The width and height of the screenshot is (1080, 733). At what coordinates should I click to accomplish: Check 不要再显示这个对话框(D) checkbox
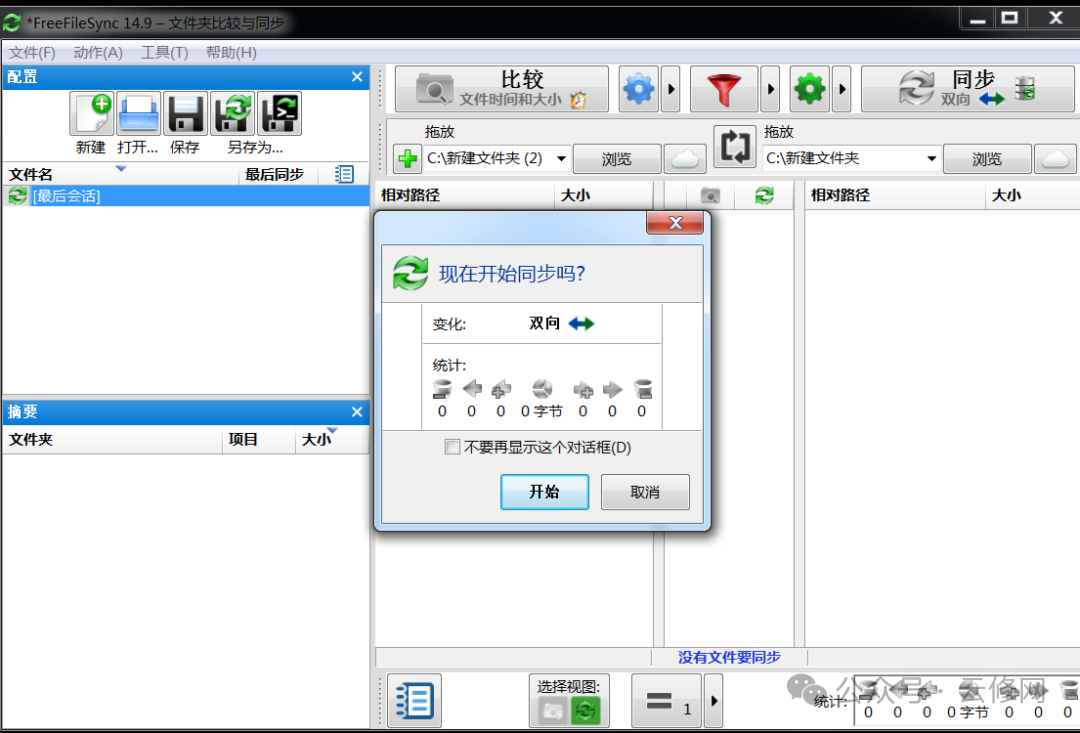pos(453,447)
